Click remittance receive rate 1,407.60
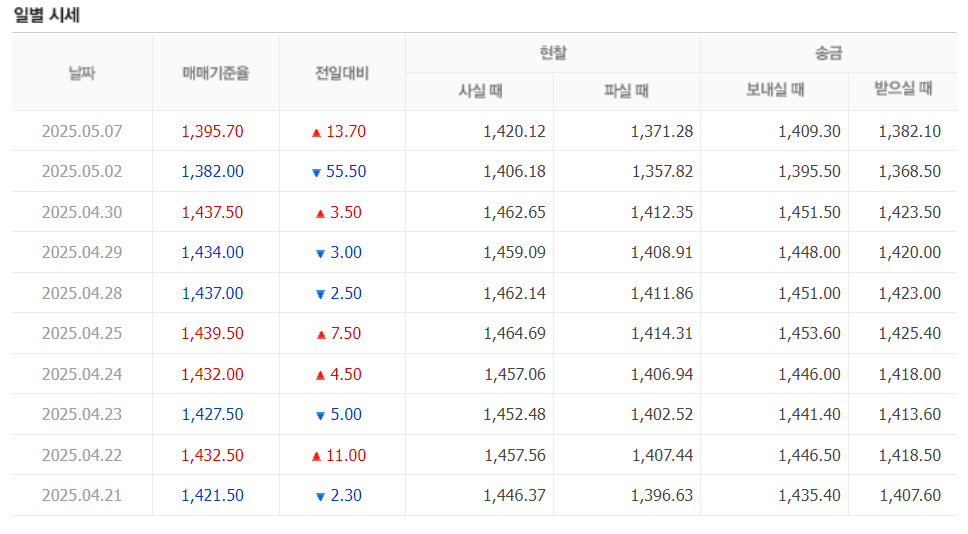 (x=910, y=495)
